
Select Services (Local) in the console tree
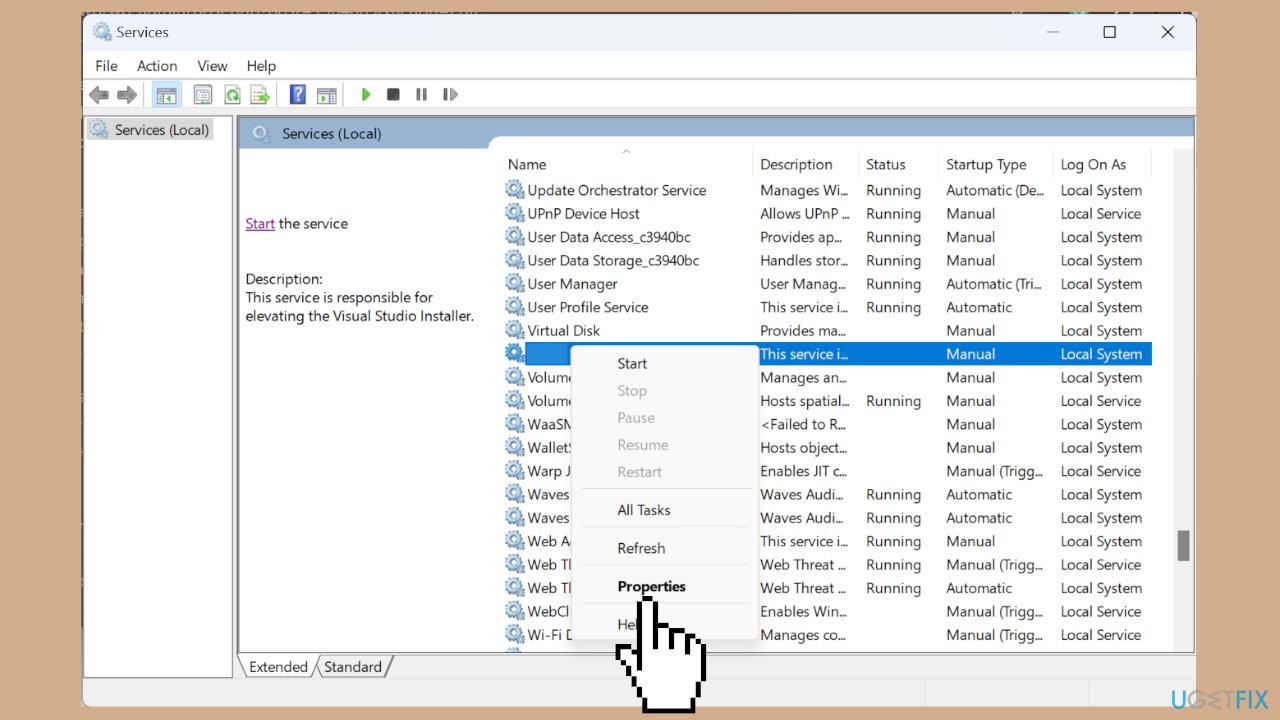161,130
